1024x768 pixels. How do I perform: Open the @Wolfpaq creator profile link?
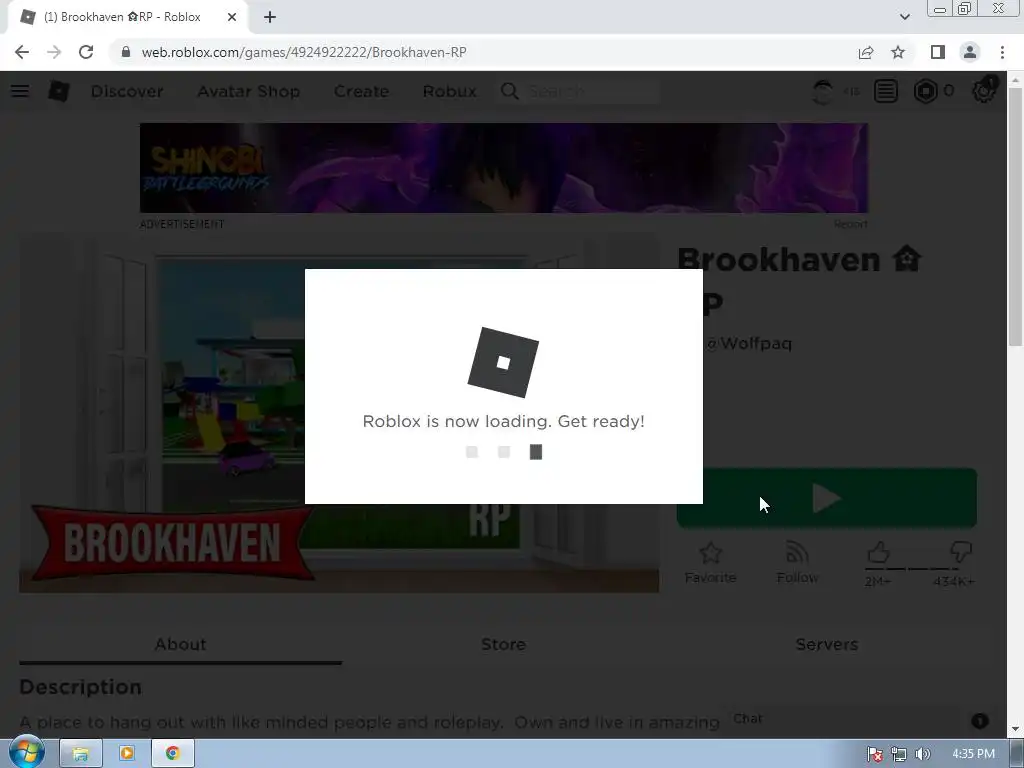[749, 344]
